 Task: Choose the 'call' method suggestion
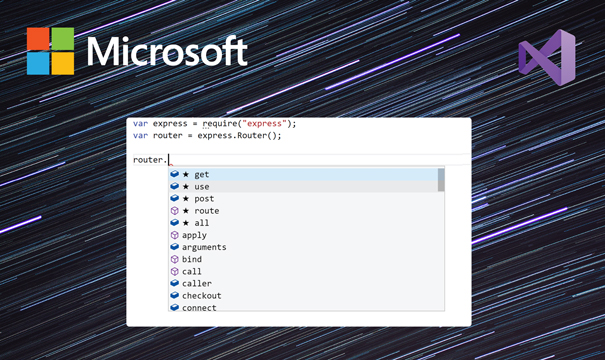[304, 272]
